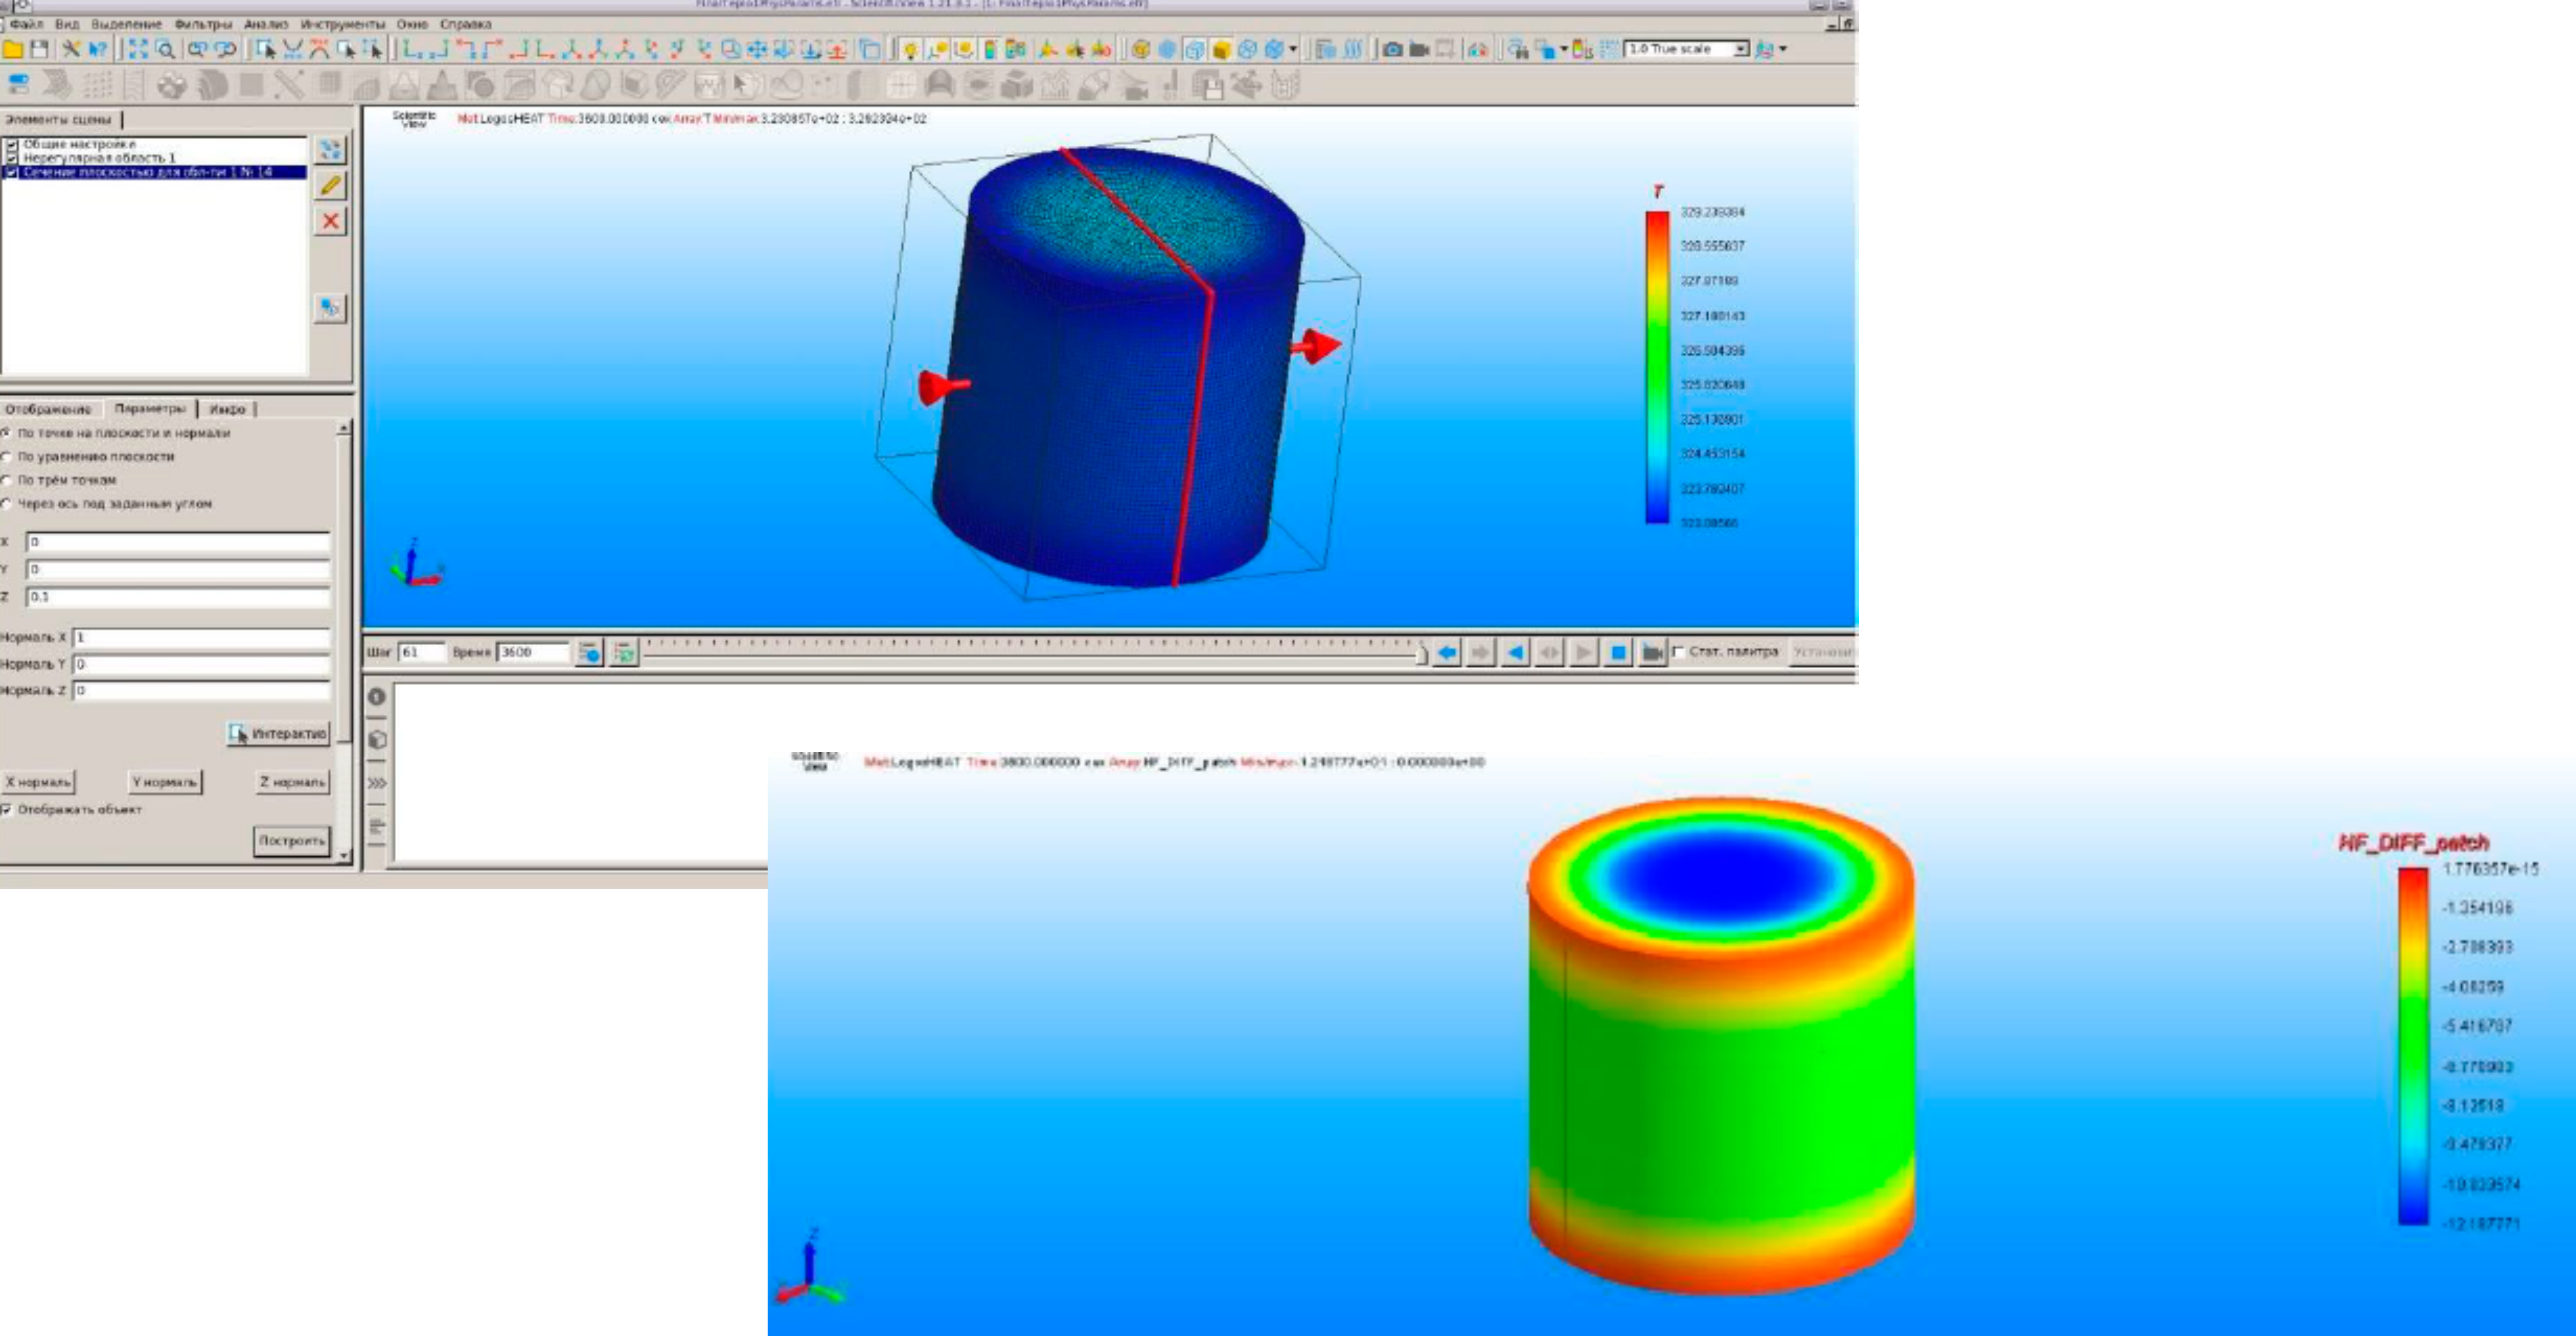Switch to the 'Отображение' tab
Viewport: 2576px width, 1336px height.
click(x=48, y=409)
